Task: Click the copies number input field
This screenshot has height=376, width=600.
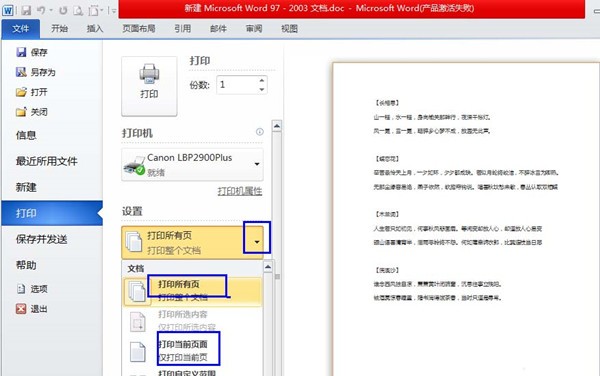Action: [237, 85]
